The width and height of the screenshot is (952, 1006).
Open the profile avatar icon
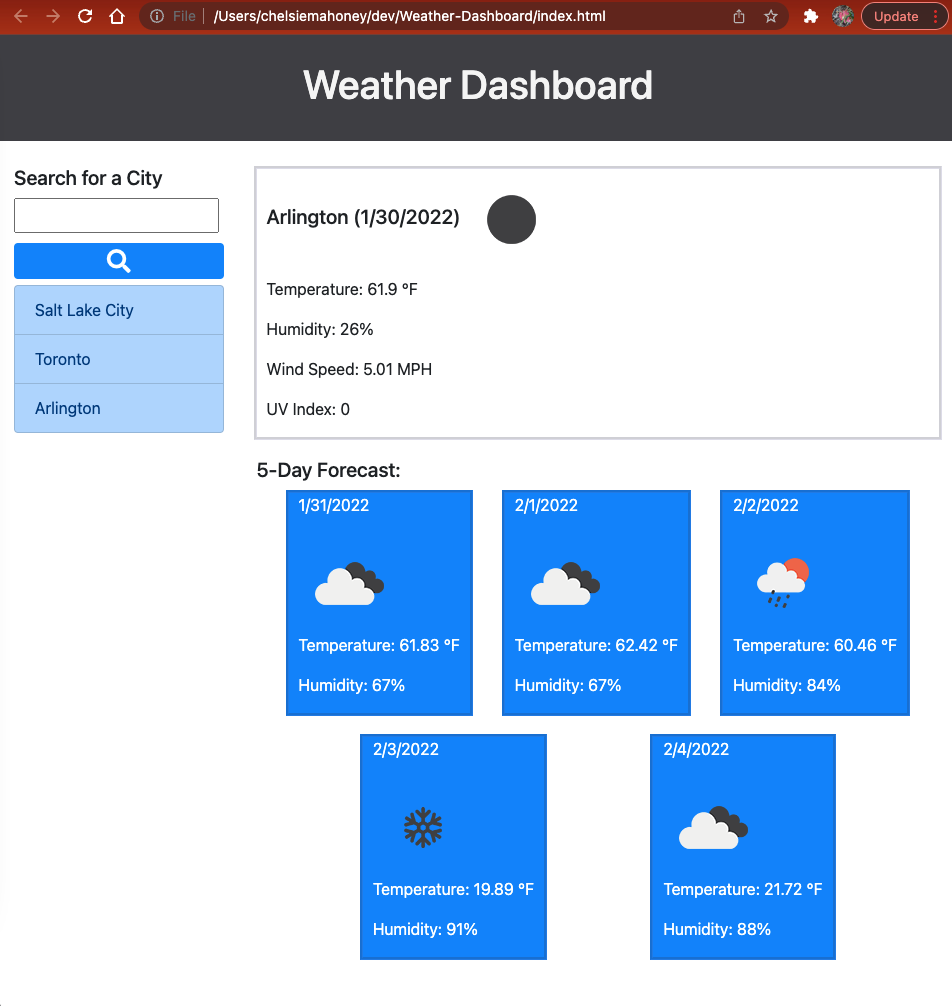pos(842,16)
